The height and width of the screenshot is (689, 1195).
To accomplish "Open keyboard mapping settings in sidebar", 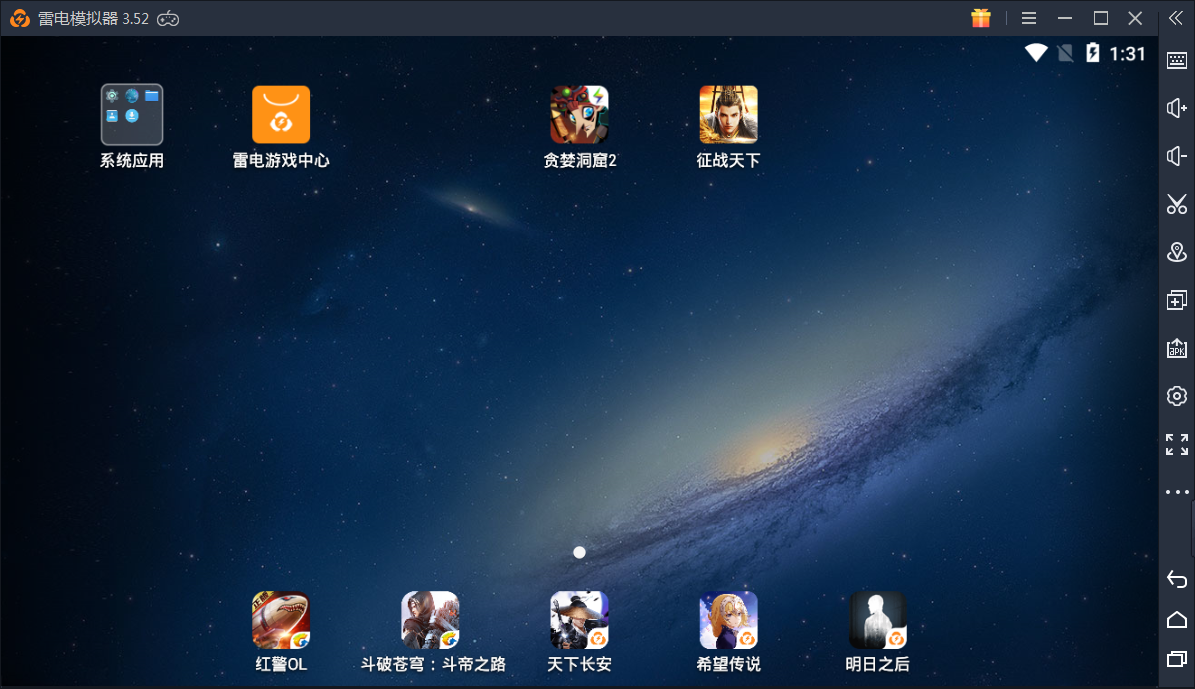I will click(1177, 60).
